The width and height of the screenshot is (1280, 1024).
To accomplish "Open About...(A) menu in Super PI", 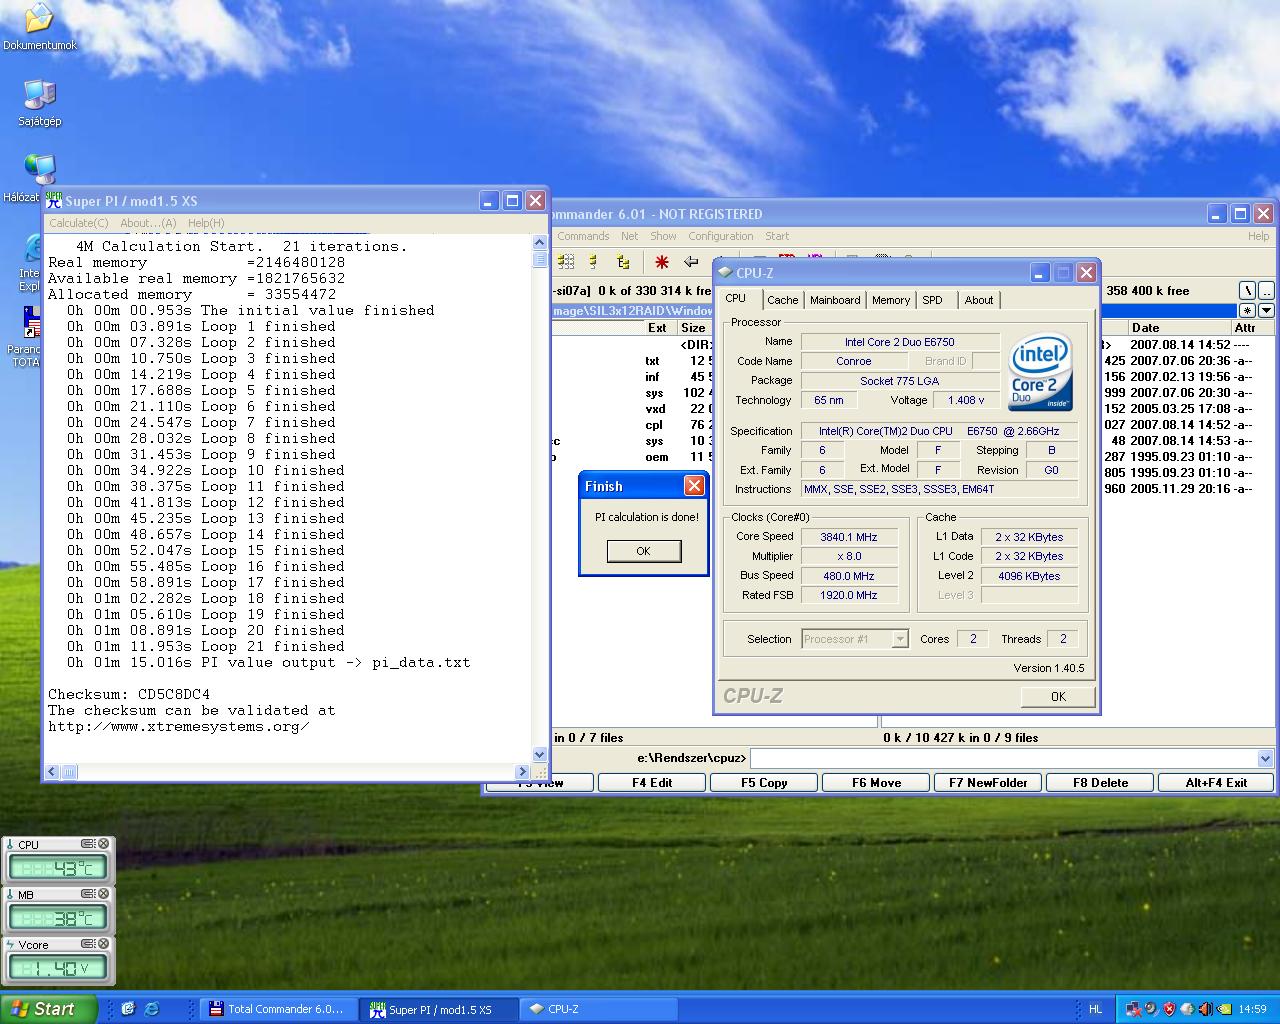I will coord(148,223).
